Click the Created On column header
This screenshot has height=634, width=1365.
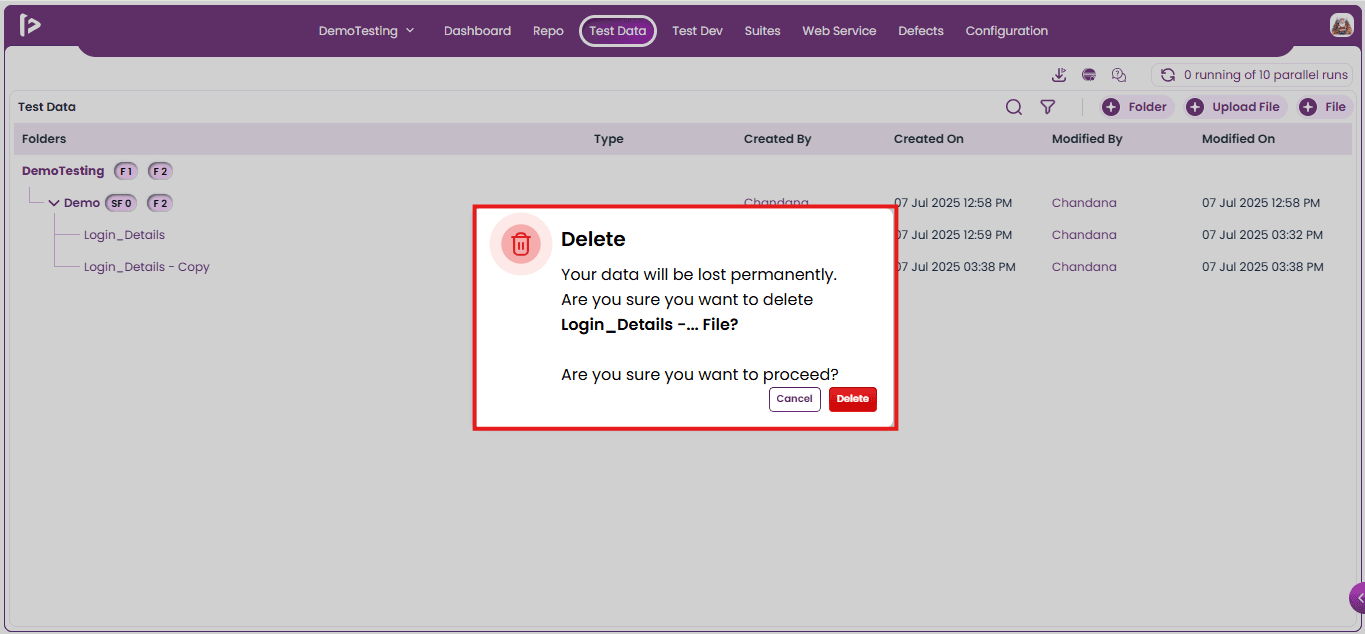pos(929,139)
